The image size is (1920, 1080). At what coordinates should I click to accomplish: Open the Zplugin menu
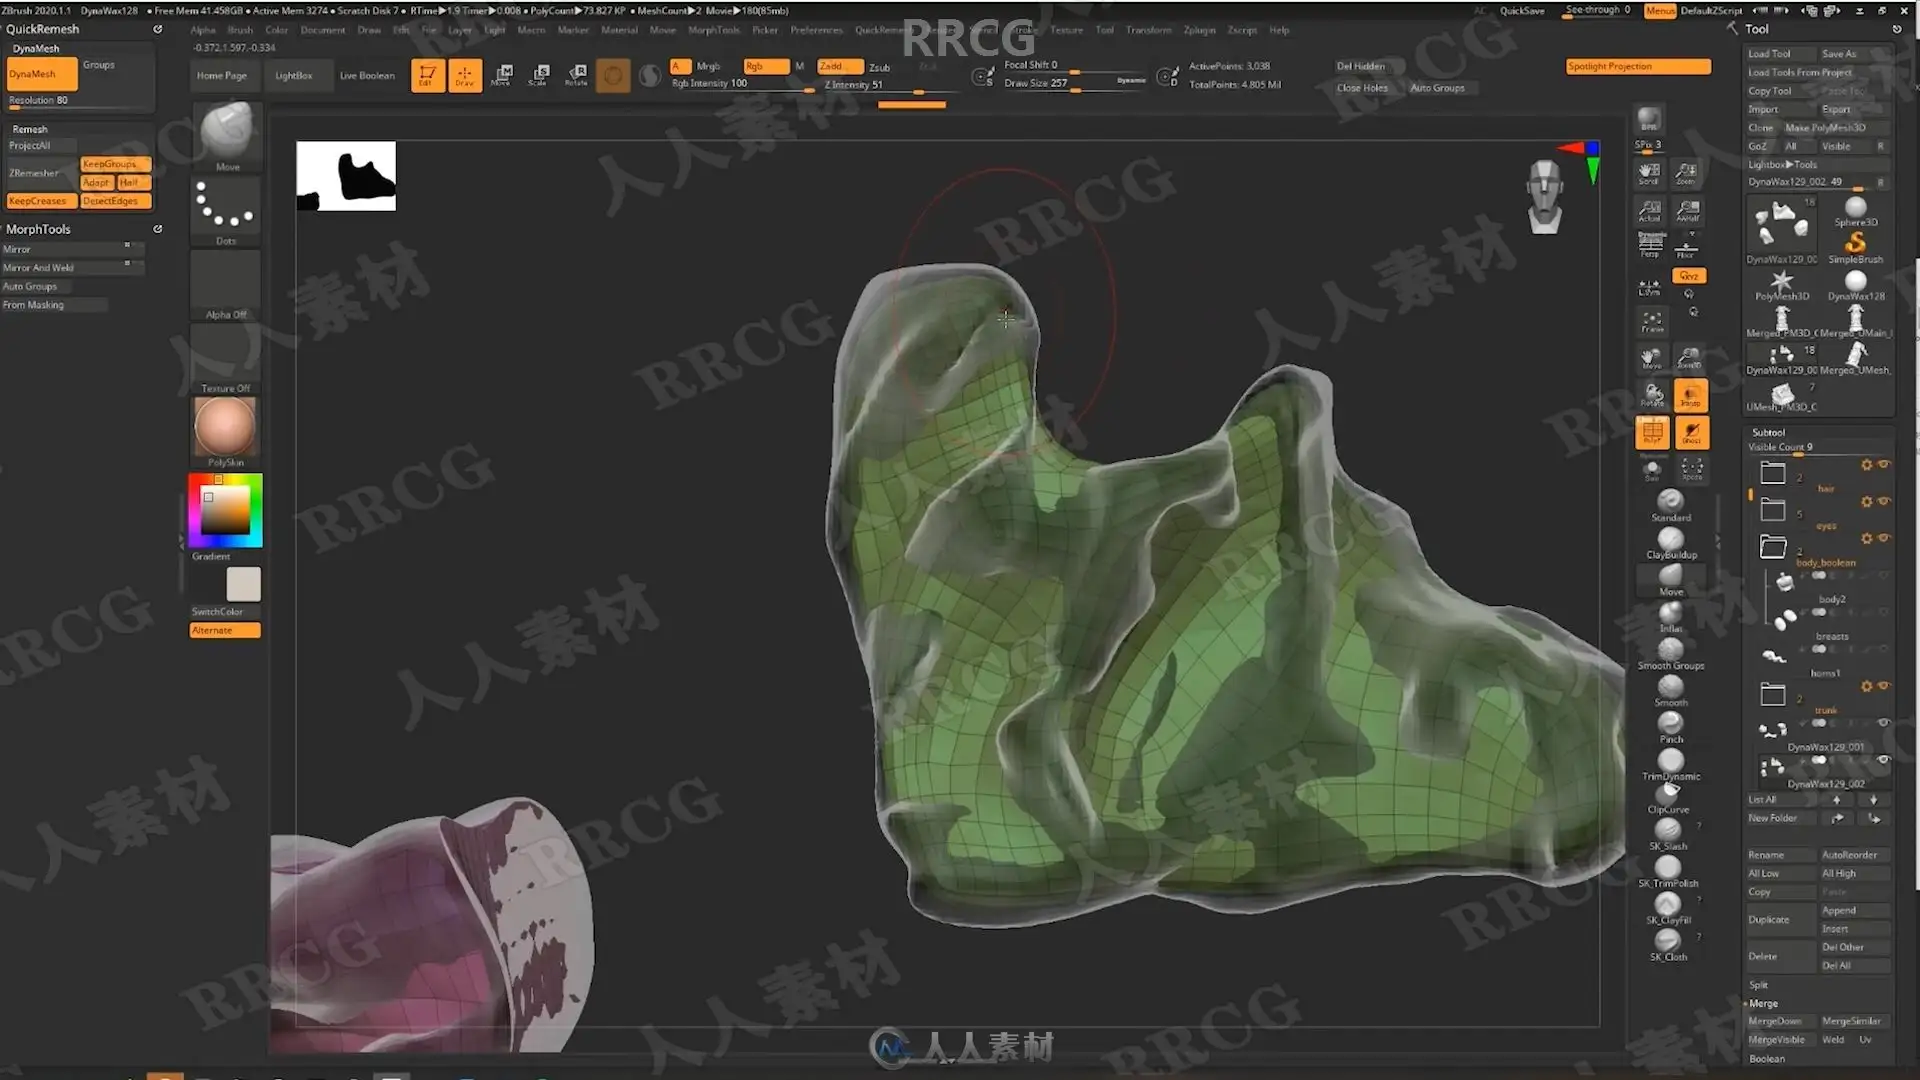tap(1199, 30)
